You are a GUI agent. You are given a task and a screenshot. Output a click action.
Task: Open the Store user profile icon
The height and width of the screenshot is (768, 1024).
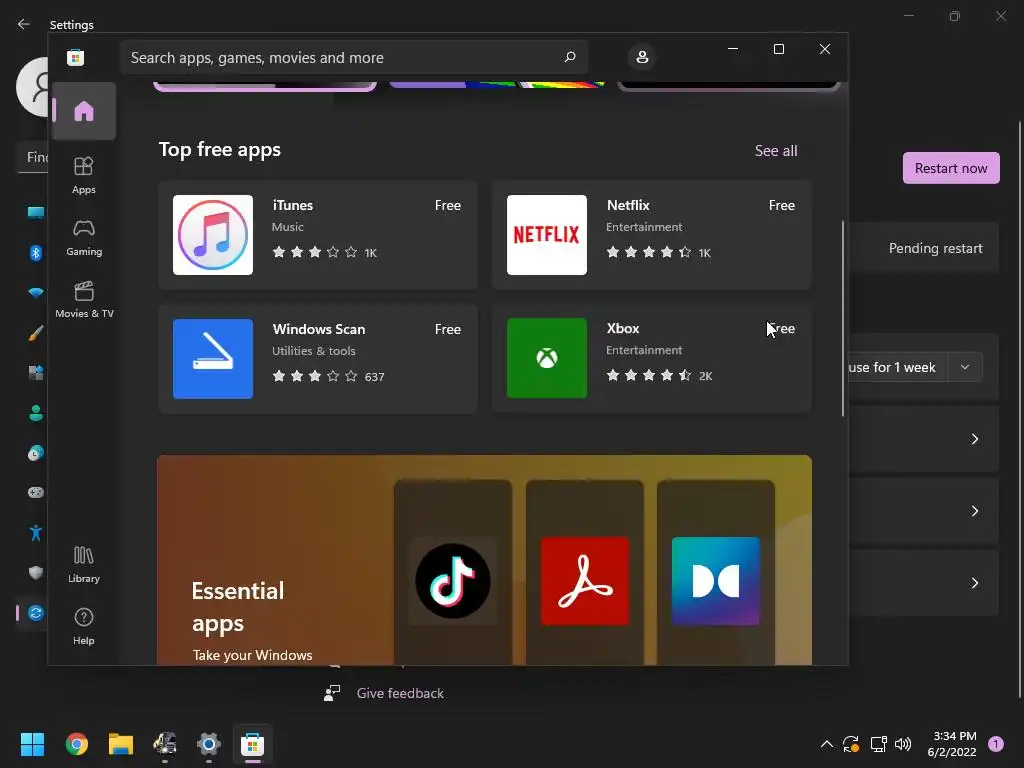pyautogui.click(x=642, y=57)
